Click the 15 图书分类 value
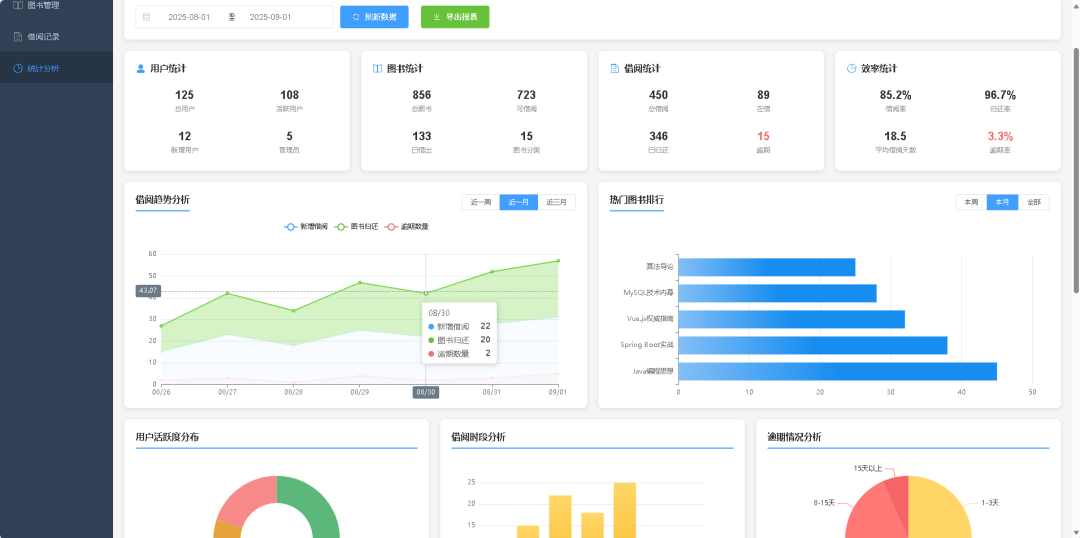The width and height of the screenshot is (1080, 538). [x=526, y=136]
